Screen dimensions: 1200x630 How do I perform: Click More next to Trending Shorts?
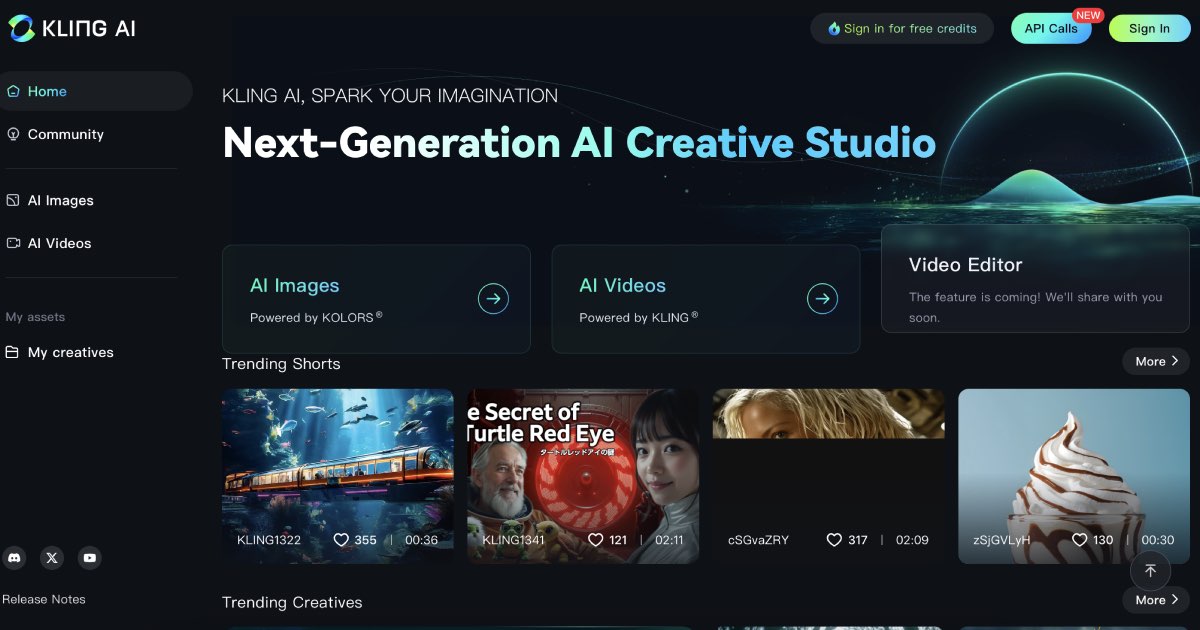(1156, 361)
